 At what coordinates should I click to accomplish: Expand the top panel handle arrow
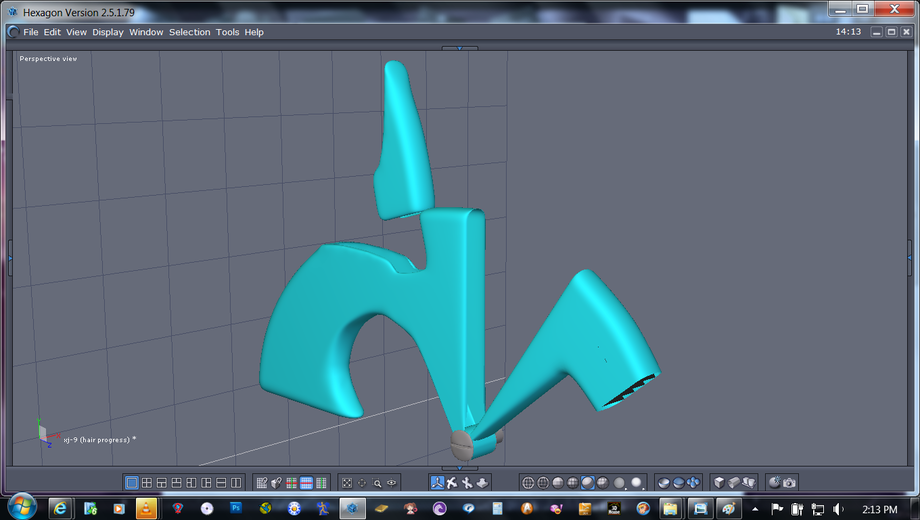click(459, 48)
